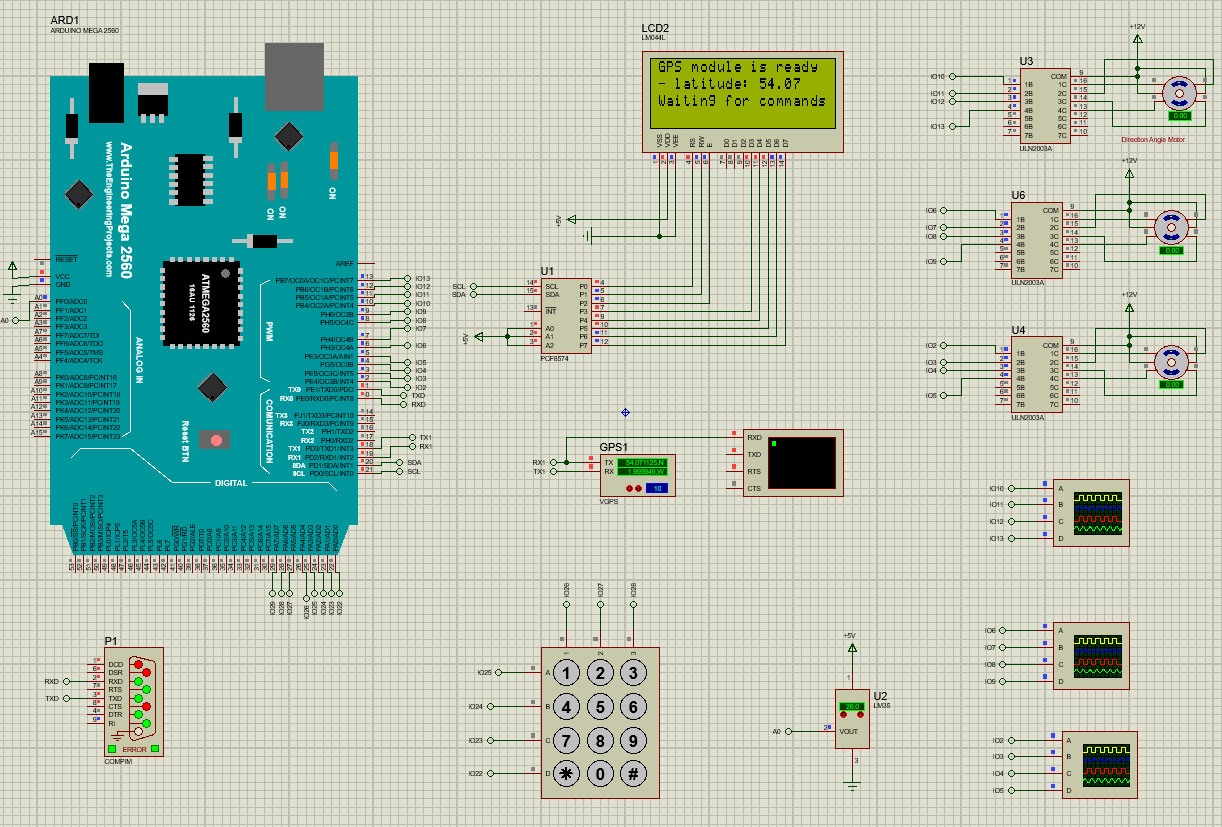Click keypad key 9
The image size is (1222, 827).
tap(633, 741)
